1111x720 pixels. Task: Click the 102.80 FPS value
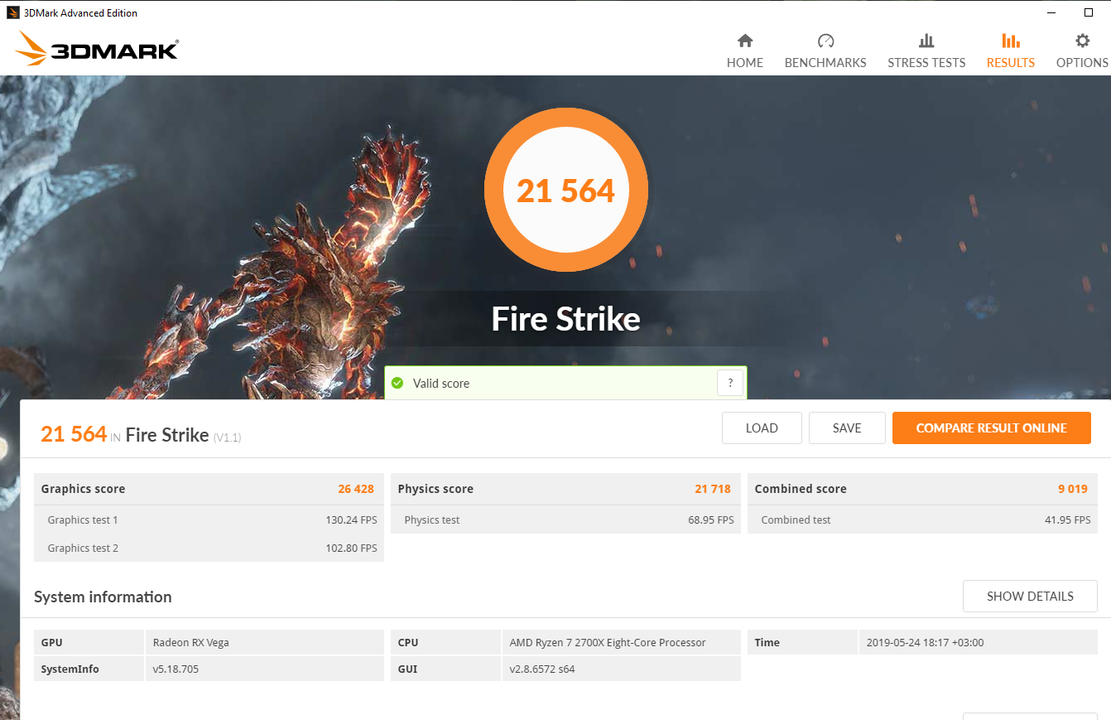[x=351, y=548]
